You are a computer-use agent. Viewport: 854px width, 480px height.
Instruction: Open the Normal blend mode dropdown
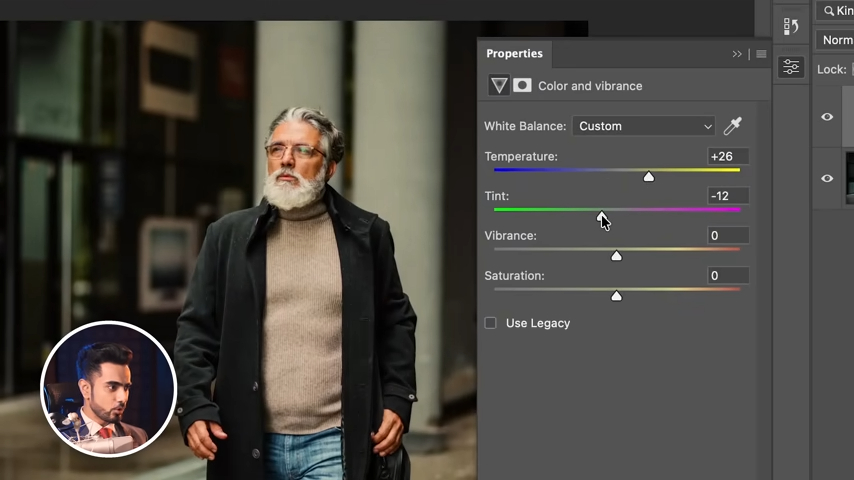[835, 40]
